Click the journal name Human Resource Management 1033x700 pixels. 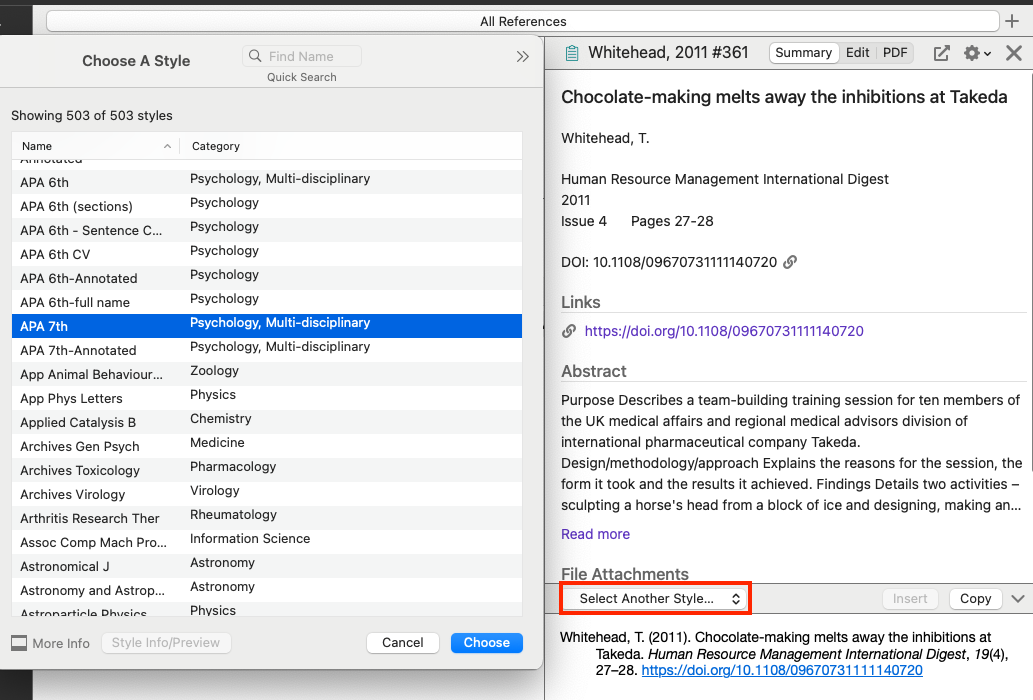725,179
